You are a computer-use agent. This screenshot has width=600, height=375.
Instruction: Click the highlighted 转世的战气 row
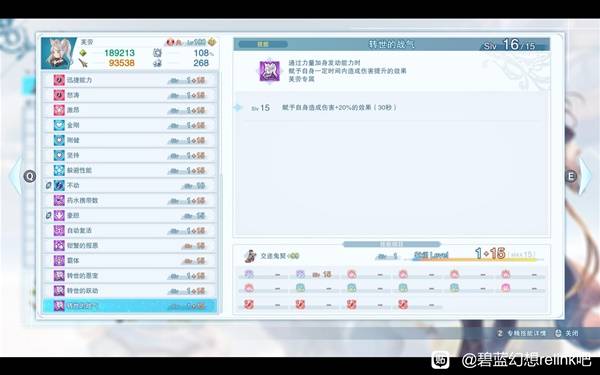(x=130, y=306)
